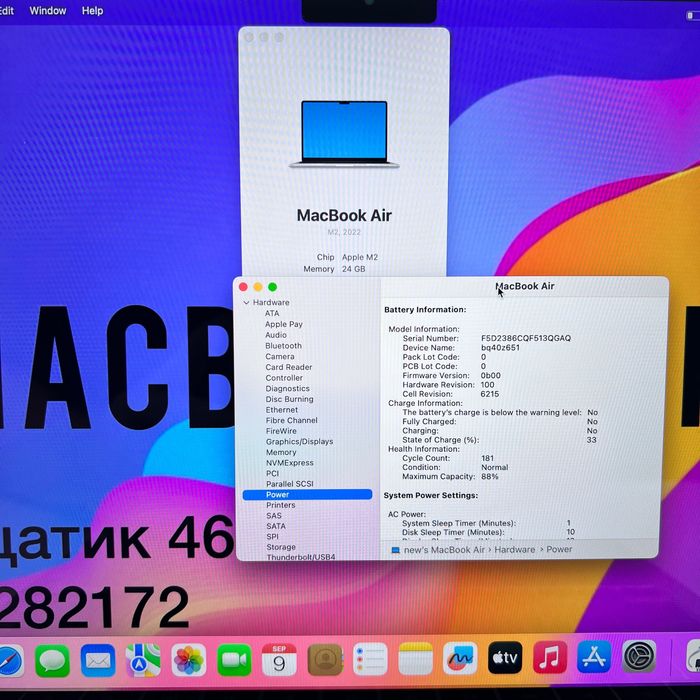Open Safari from the Dock
700x700 pixels.
point(10,660)
